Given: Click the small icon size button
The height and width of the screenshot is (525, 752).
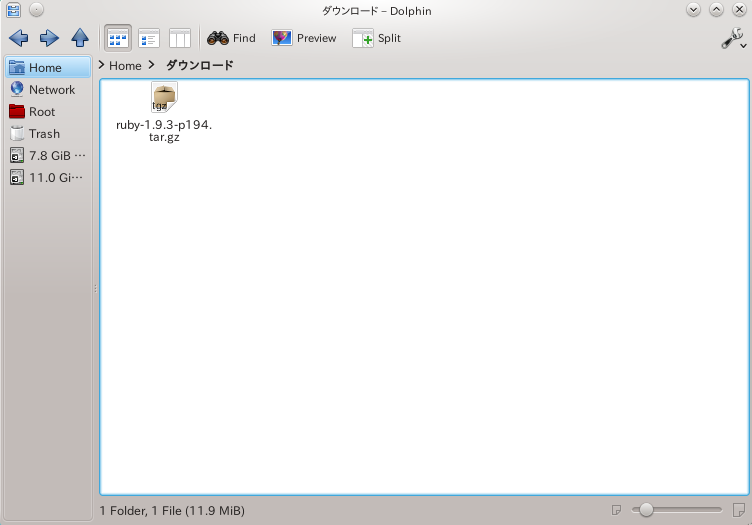Looking at the screenshot, I should click(x=616, y=510).
